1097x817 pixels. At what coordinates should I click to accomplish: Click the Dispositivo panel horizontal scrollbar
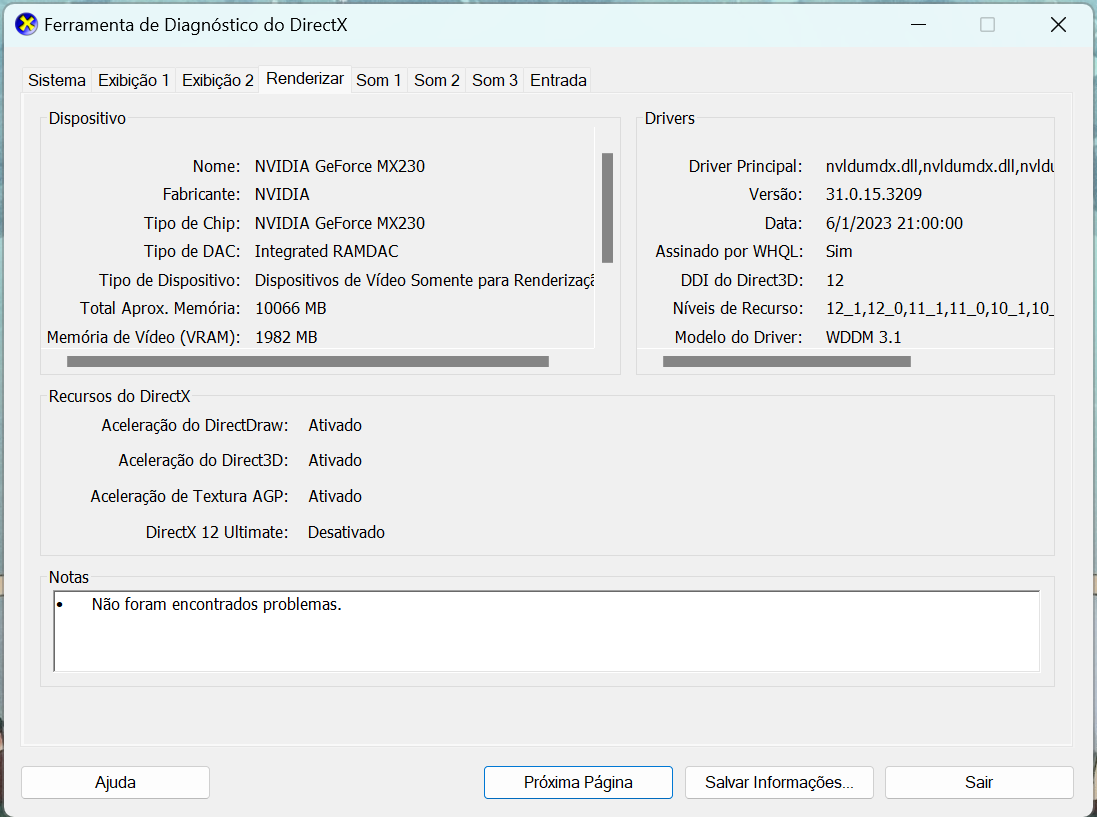pos(307,361)
